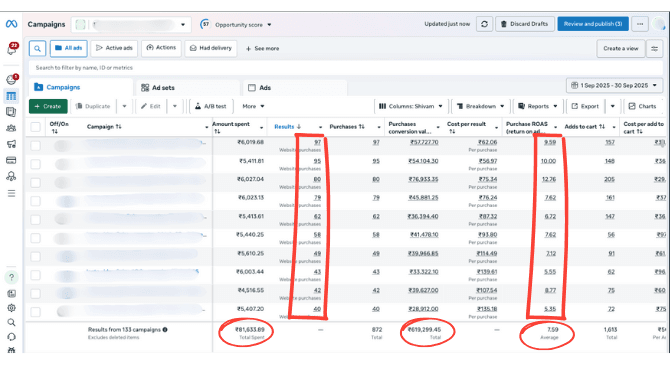Tick checkbox for ₹5,413.61 row

pos(35,220)
